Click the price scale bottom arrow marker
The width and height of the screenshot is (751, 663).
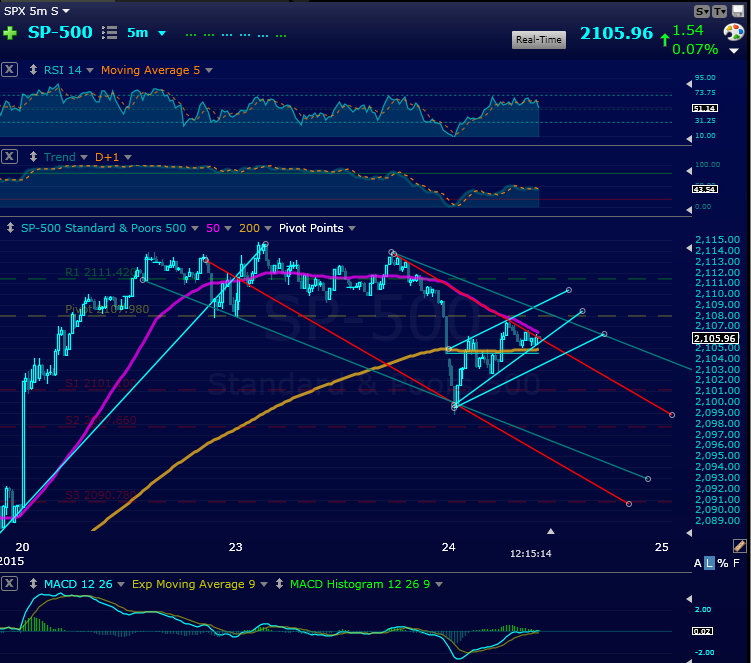point(689,533)
